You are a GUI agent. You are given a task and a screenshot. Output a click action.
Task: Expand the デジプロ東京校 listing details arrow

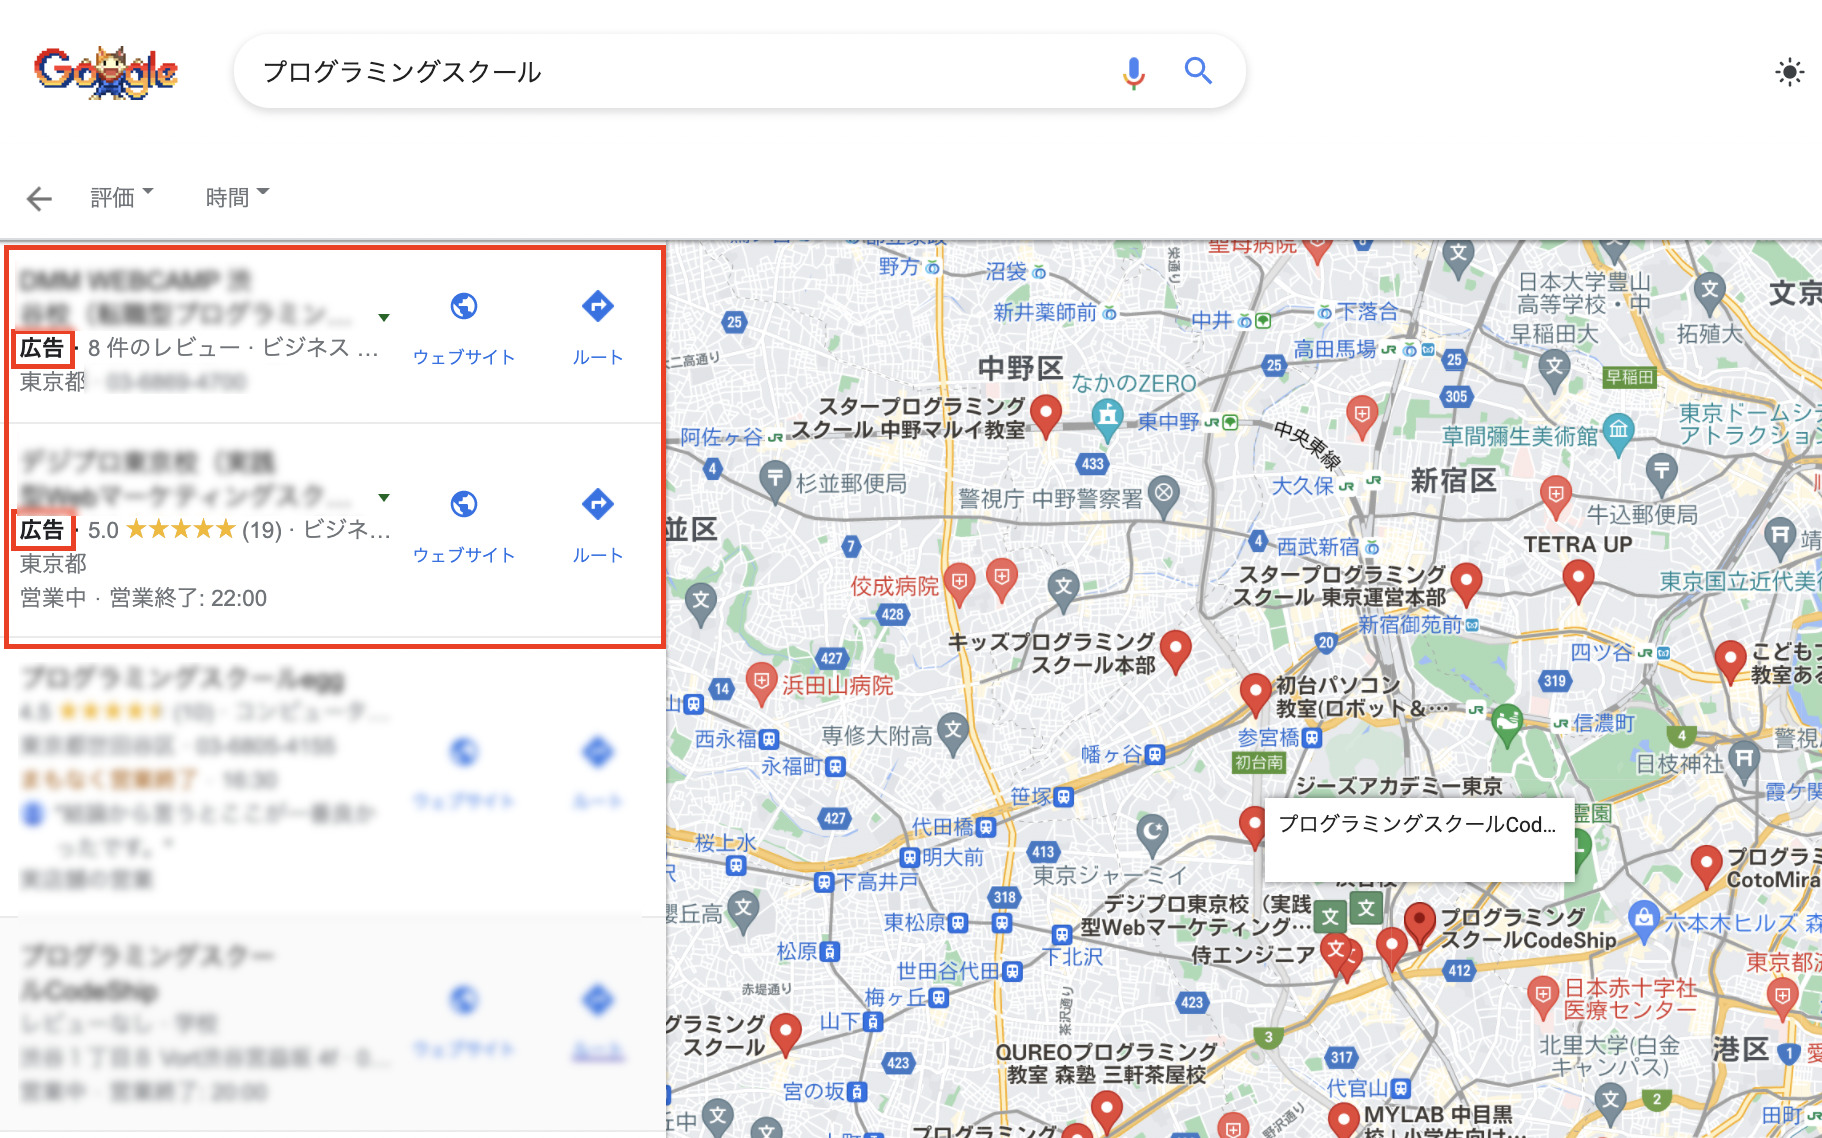pyautogui.click(x=384, y=497)
